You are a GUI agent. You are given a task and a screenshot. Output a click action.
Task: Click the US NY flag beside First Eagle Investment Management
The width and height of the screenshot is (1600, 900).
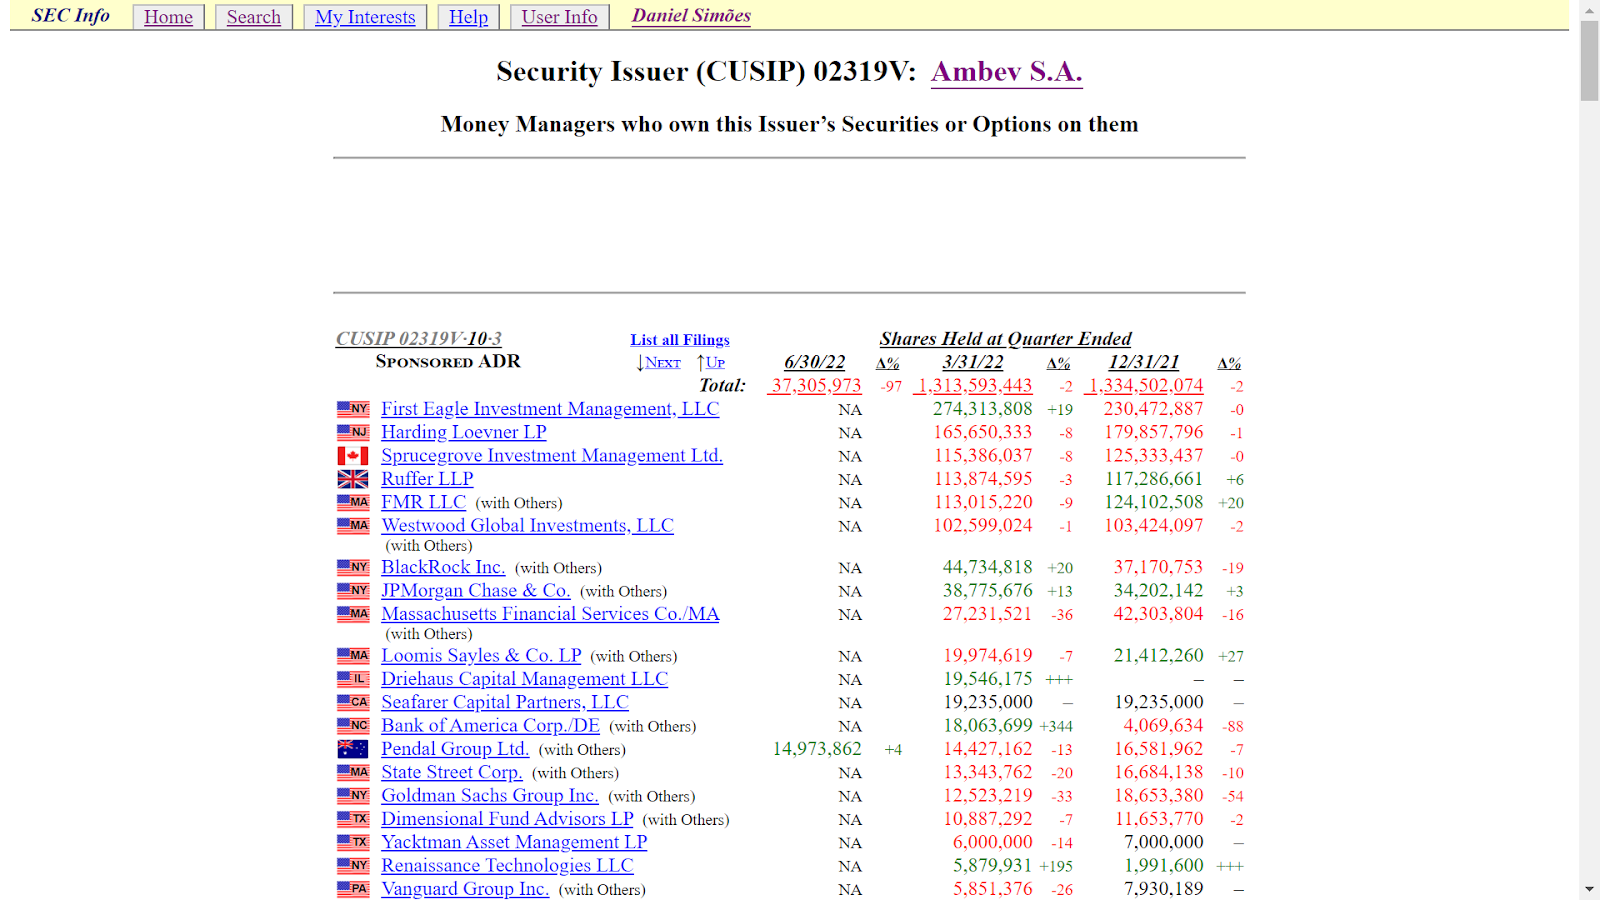[353, 409]
